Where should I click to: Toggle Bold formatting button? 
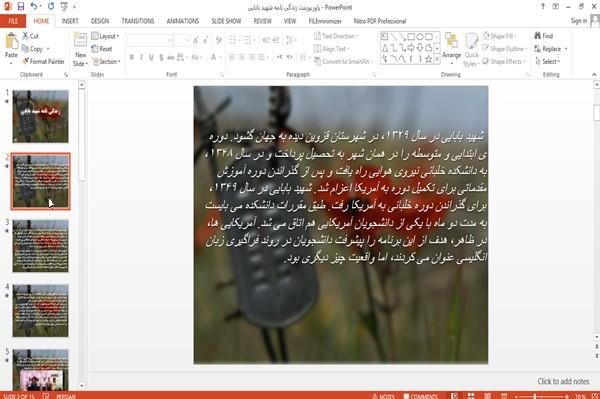[x=132, y=57]
